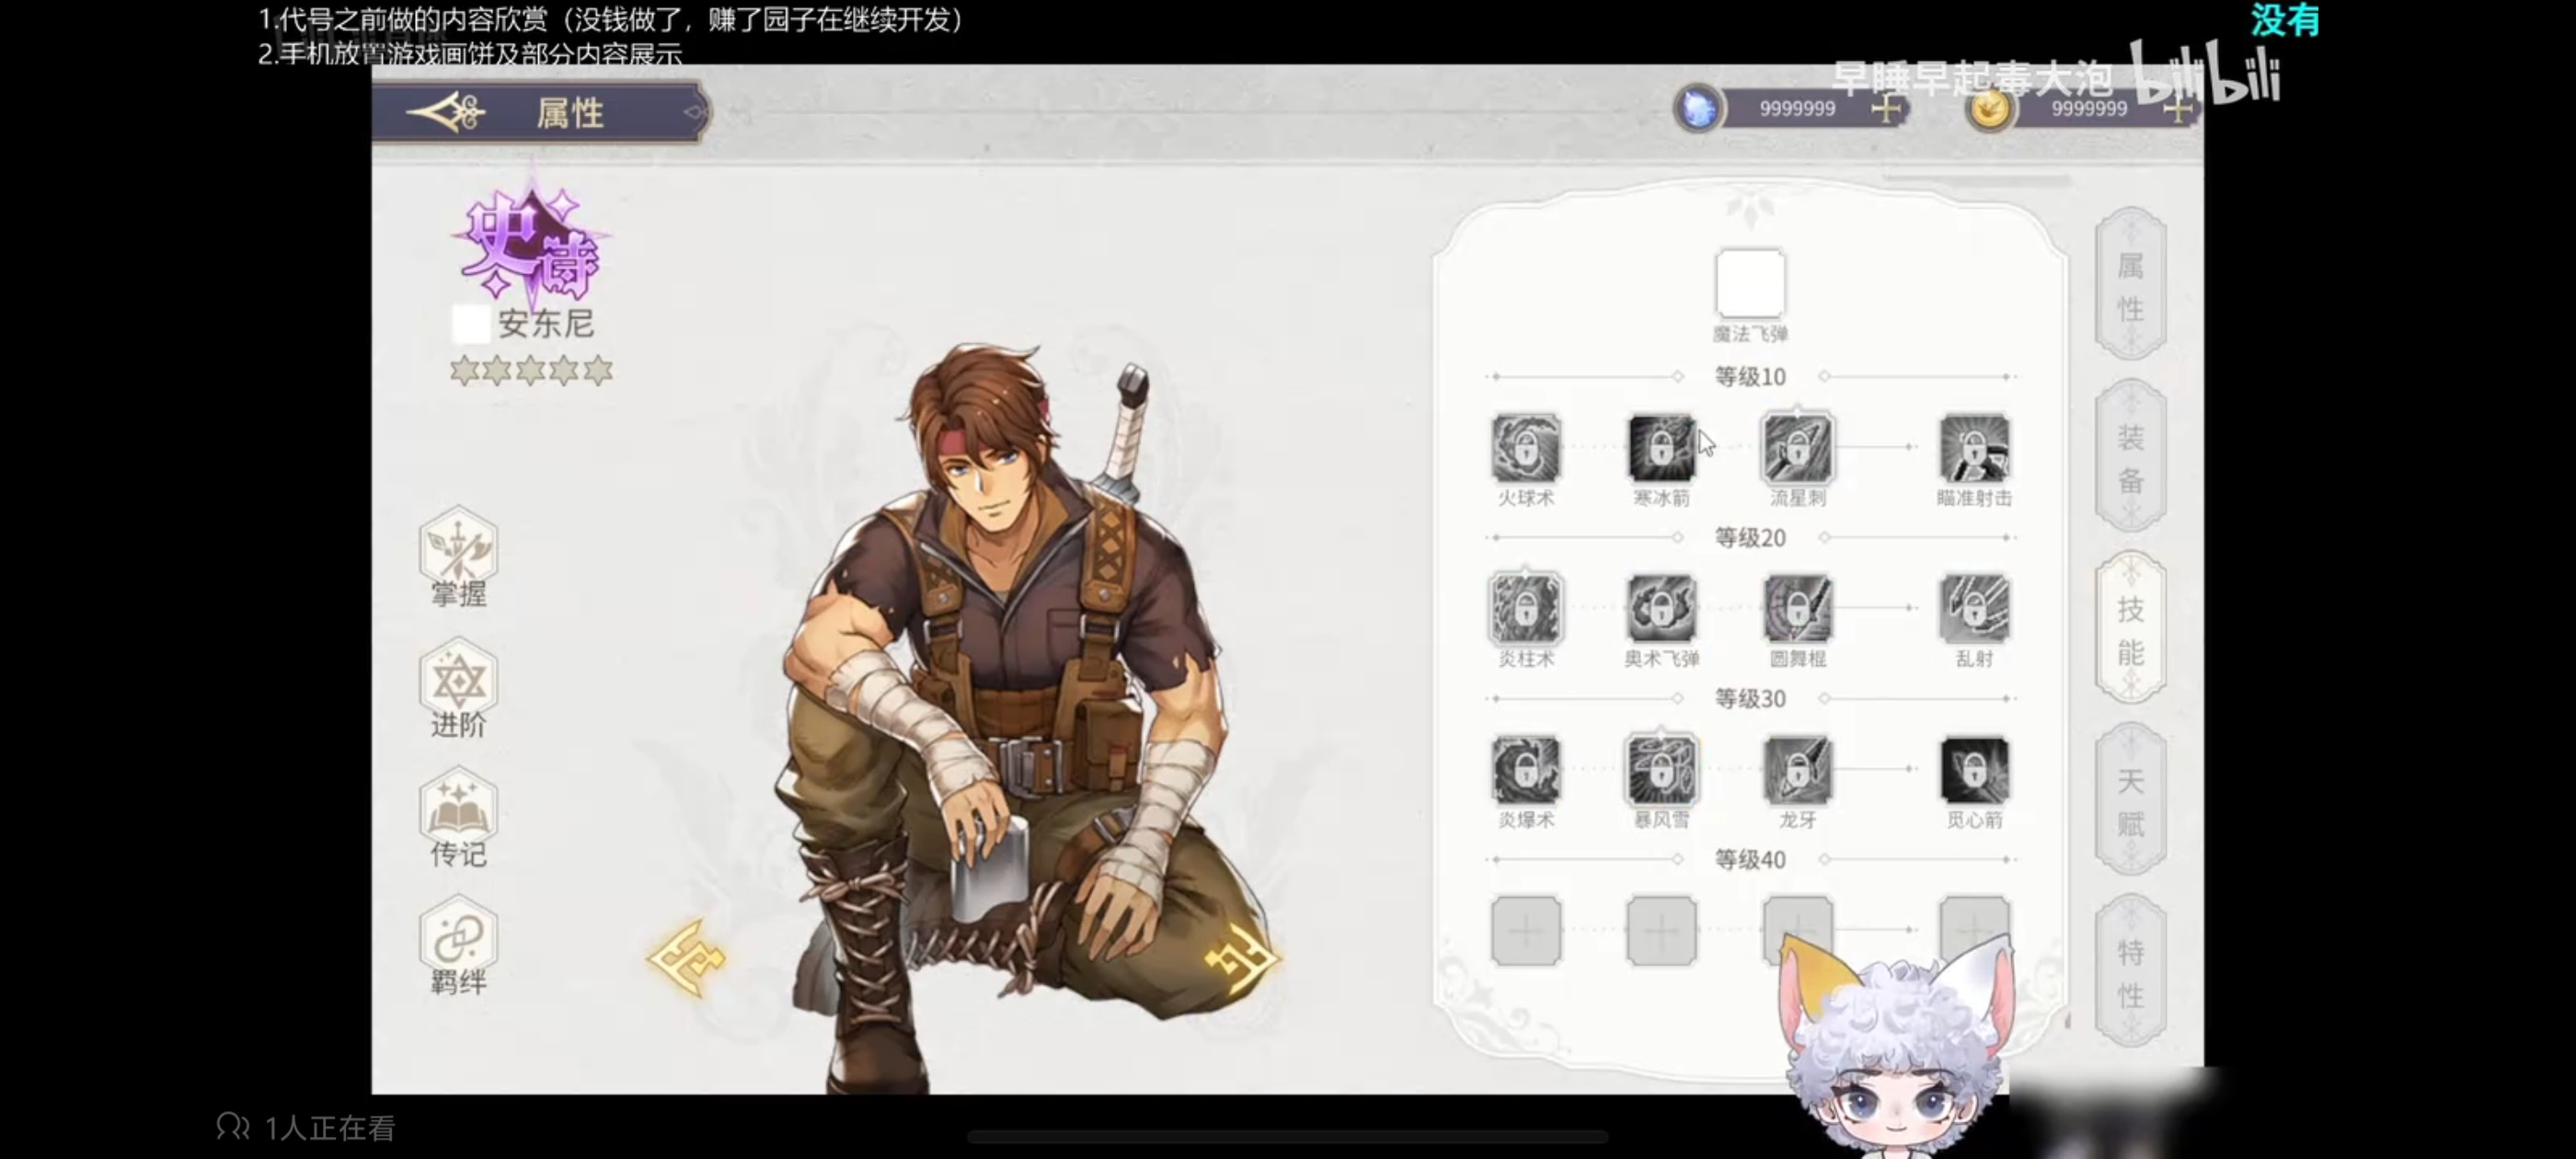
Task: Tap the five-star rating row
Action: 531,371
